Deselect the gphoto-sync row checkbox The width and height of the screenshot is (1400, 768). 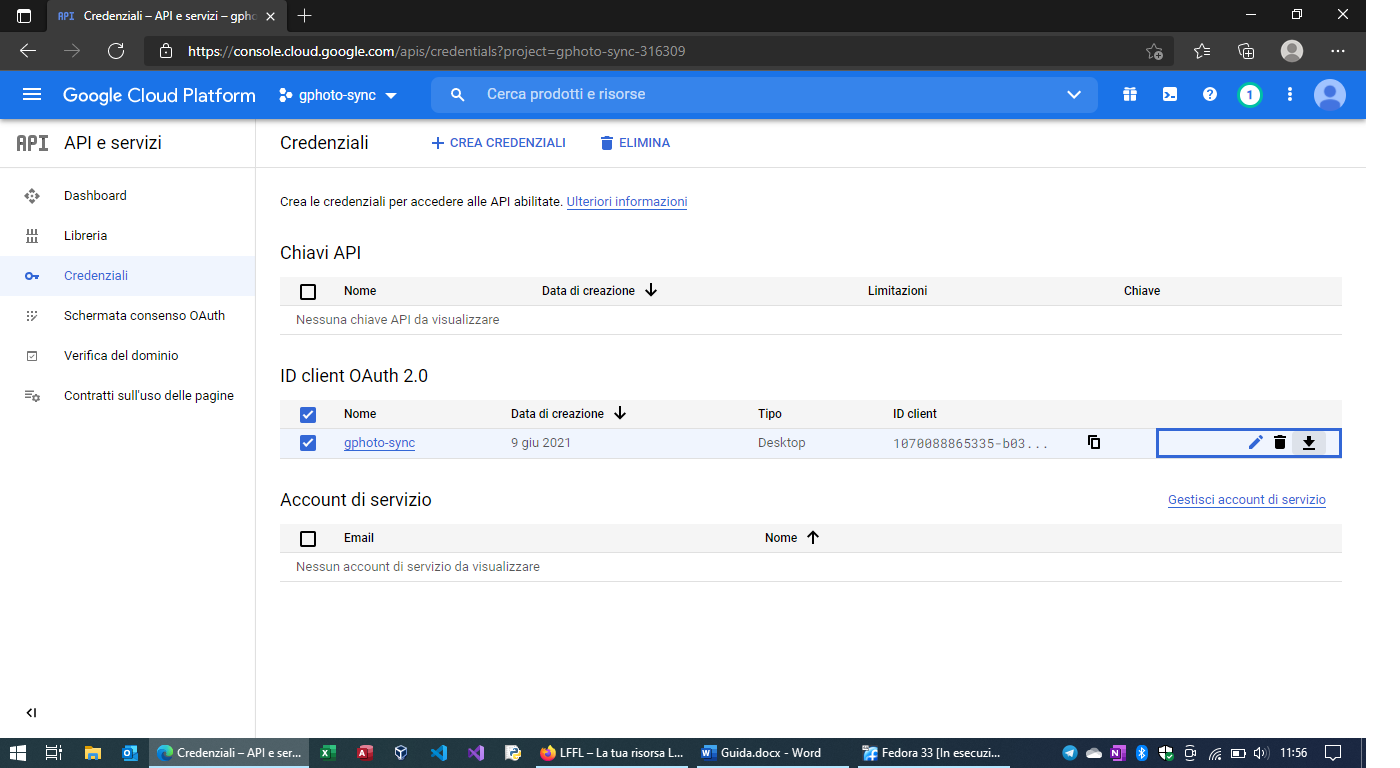pos(308,442)
